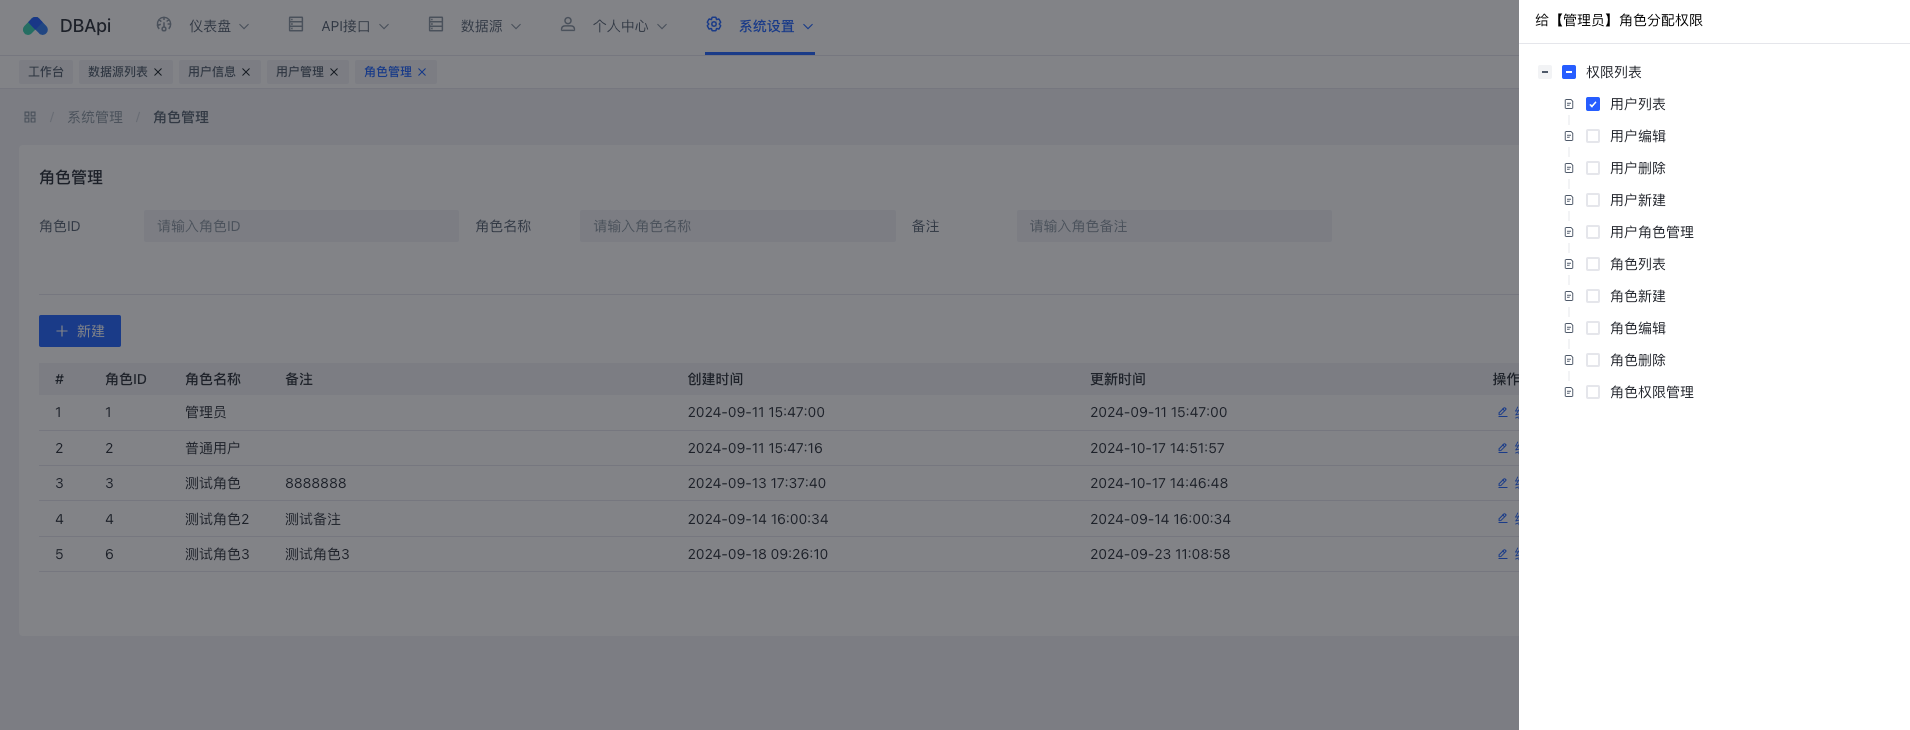This screenshot has height=730, width=1910.
Task: Close the 数据源列表 tab
Action: (x=158, y=72)
